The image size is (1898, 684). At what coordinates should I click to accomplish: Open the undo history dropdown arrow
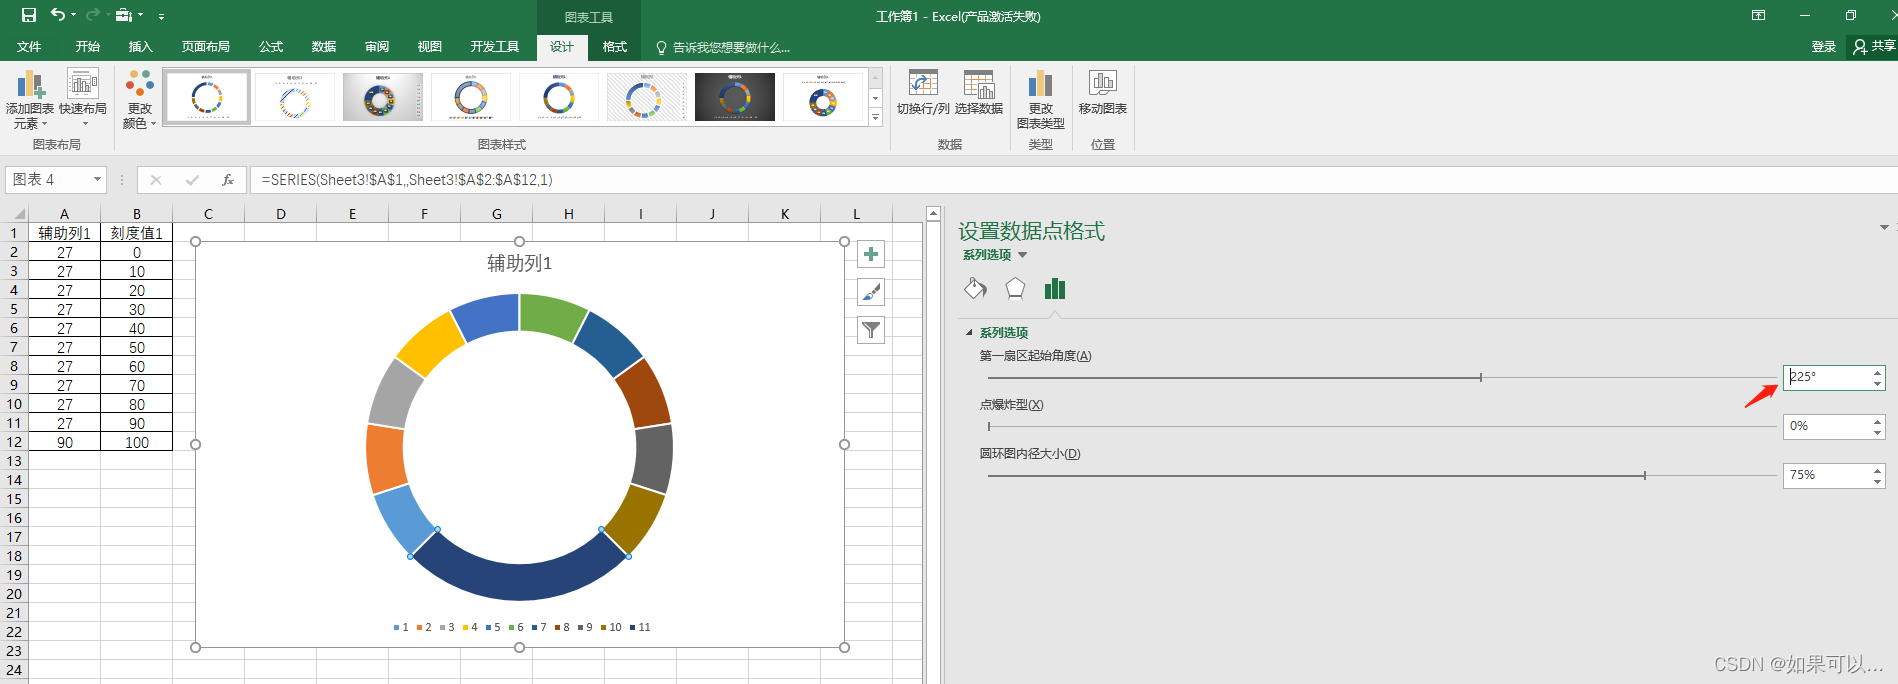(74, 15)
